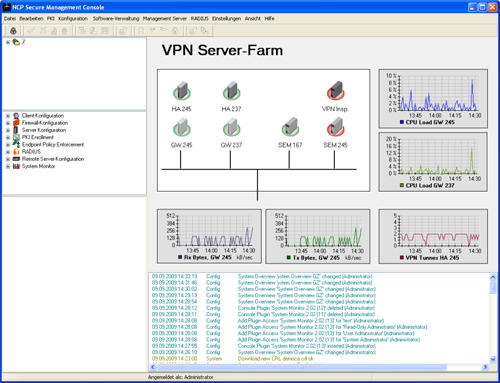Open the Konfiguration menu
The height and width of the screenshot is (383, 500).
click(73, 19)
